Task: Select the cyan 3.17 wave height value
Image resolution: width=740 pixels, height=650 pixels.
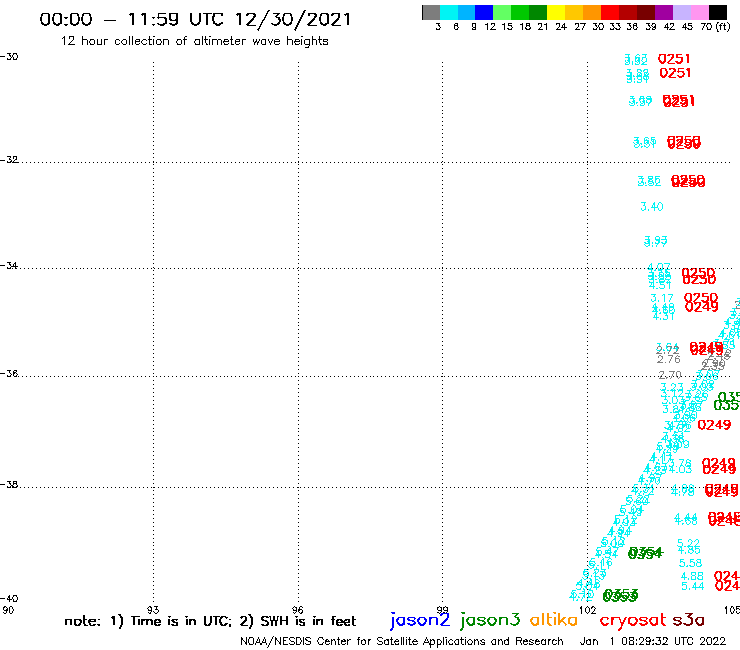Action: pos(662,298)
